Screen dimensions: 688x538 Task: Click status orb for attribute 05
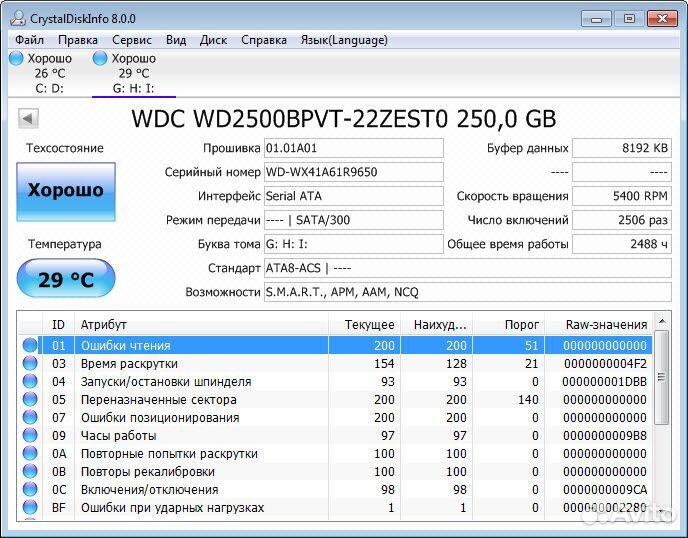pos(30,399)
